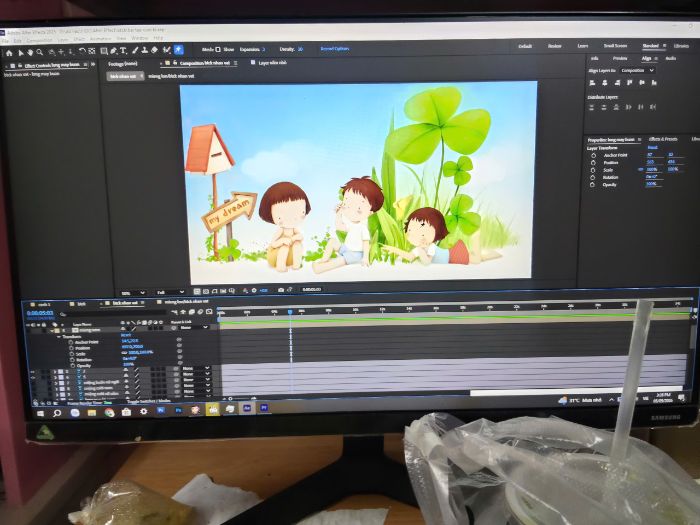The image size is (700, 525).
Task: Select the Pen tool
Action: (x=113, y=51)
